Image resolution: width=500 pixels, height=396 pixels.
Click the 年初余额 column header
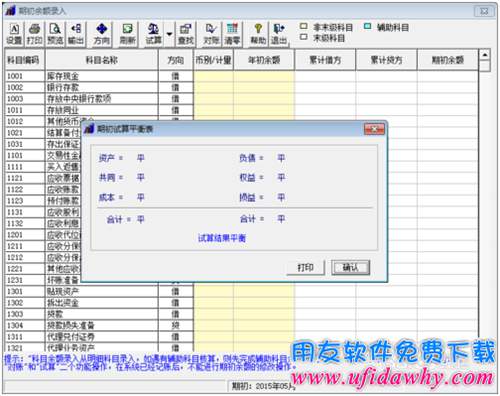264,60
